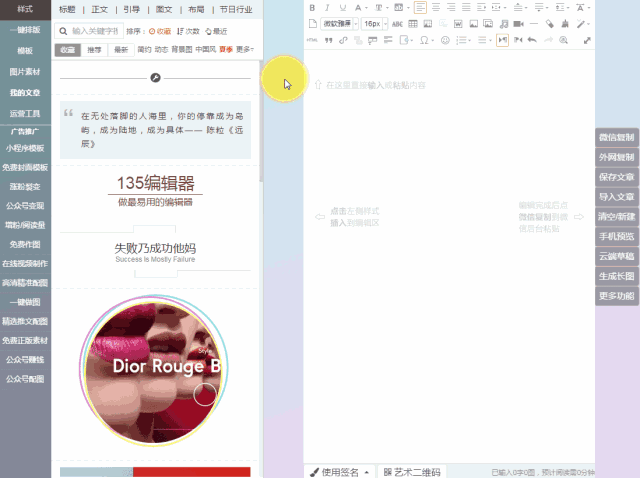Expand the magic wand tool options

[x=589, y=24]
